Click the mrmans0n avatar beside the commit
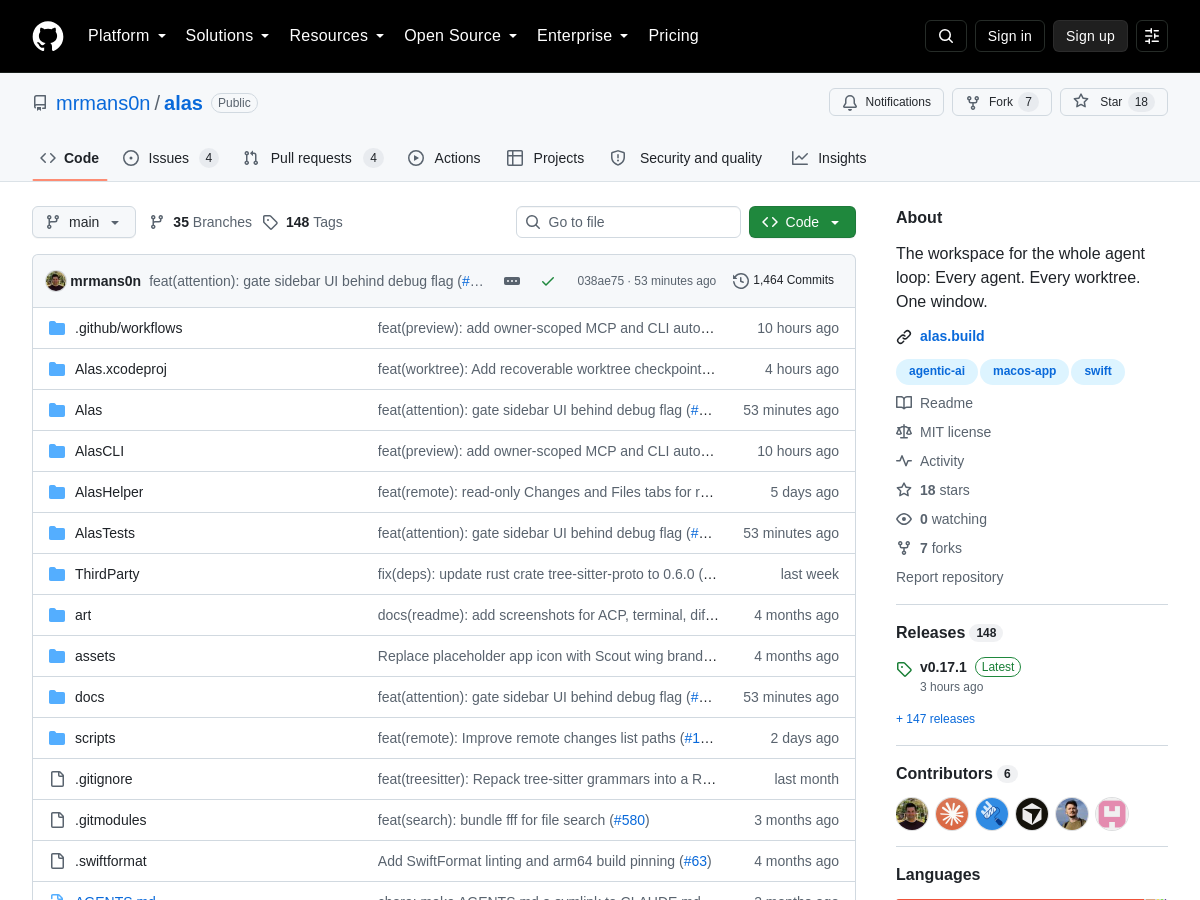Viewport: 1200px width, 900px height. click(56, 281)
